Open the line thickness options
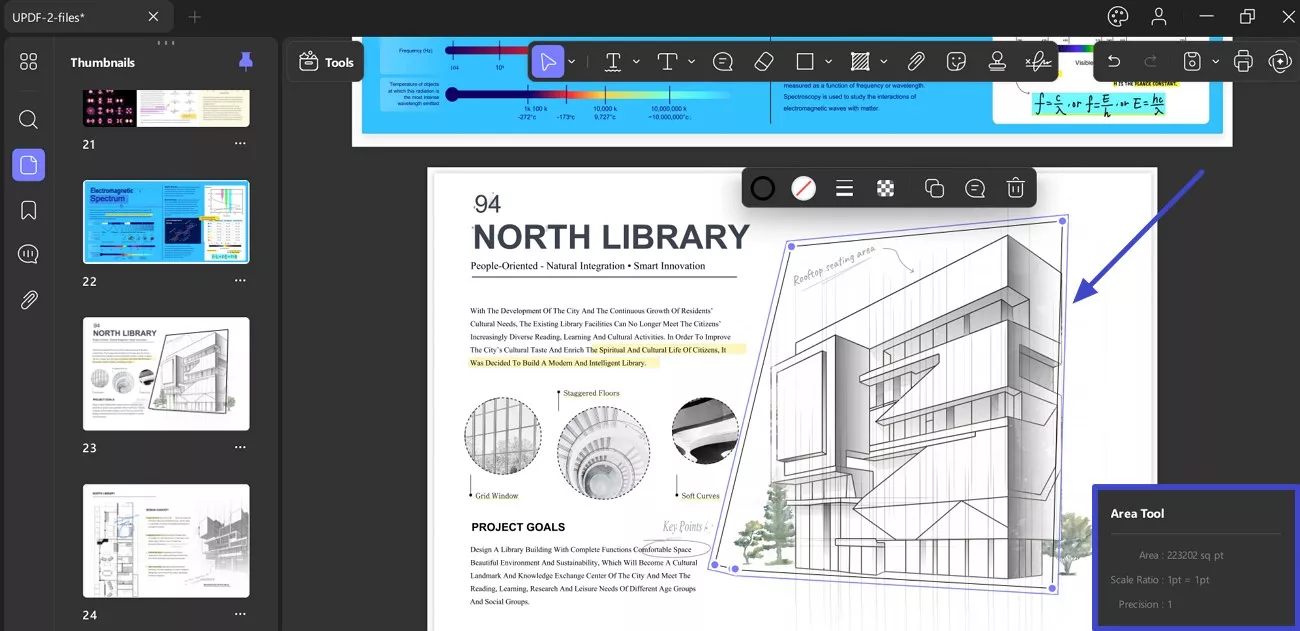This screenshot has width=1300, height=631. (x=844, y=188)
